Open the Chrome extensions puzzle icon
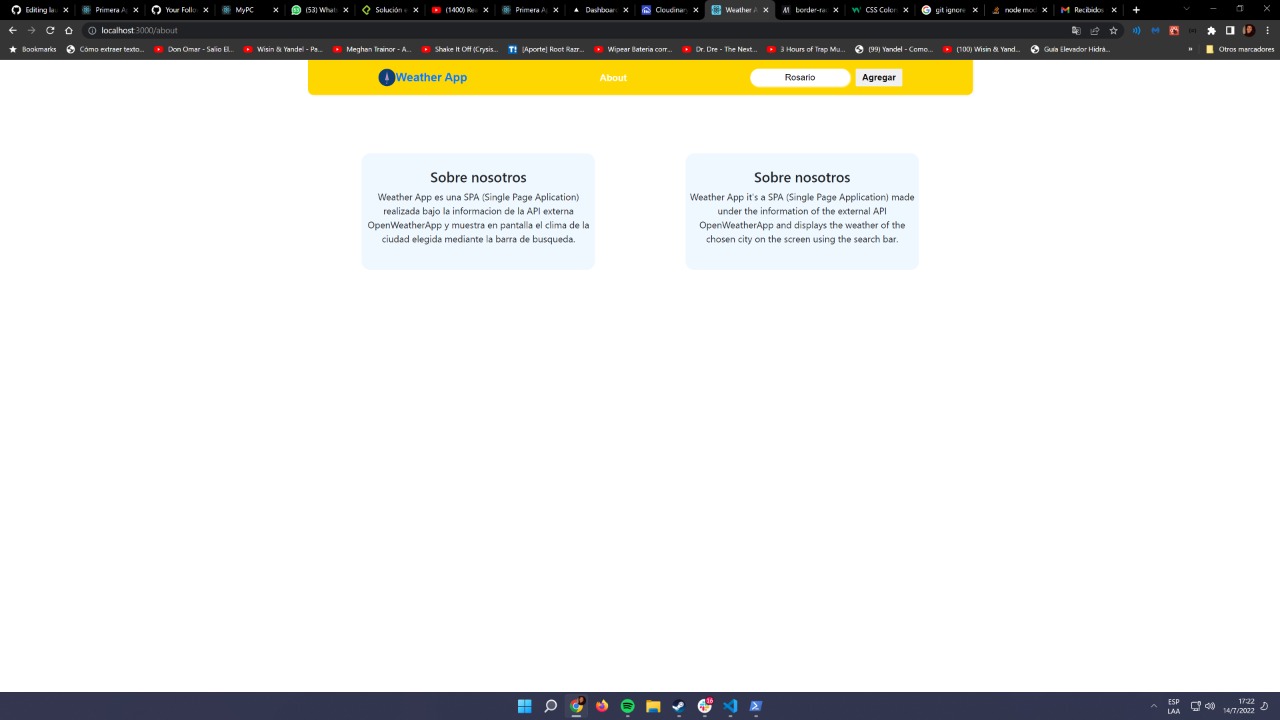 click(1209, 30)
